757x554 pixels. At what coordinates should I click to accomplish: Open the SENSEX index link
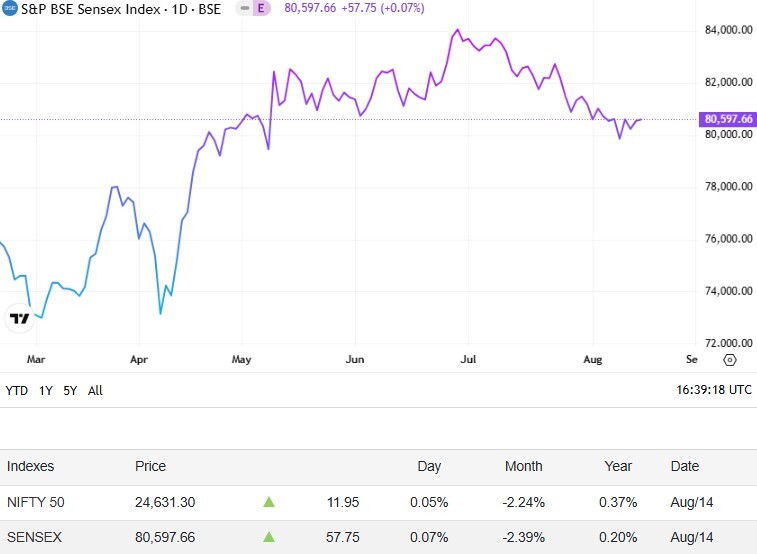34,537
